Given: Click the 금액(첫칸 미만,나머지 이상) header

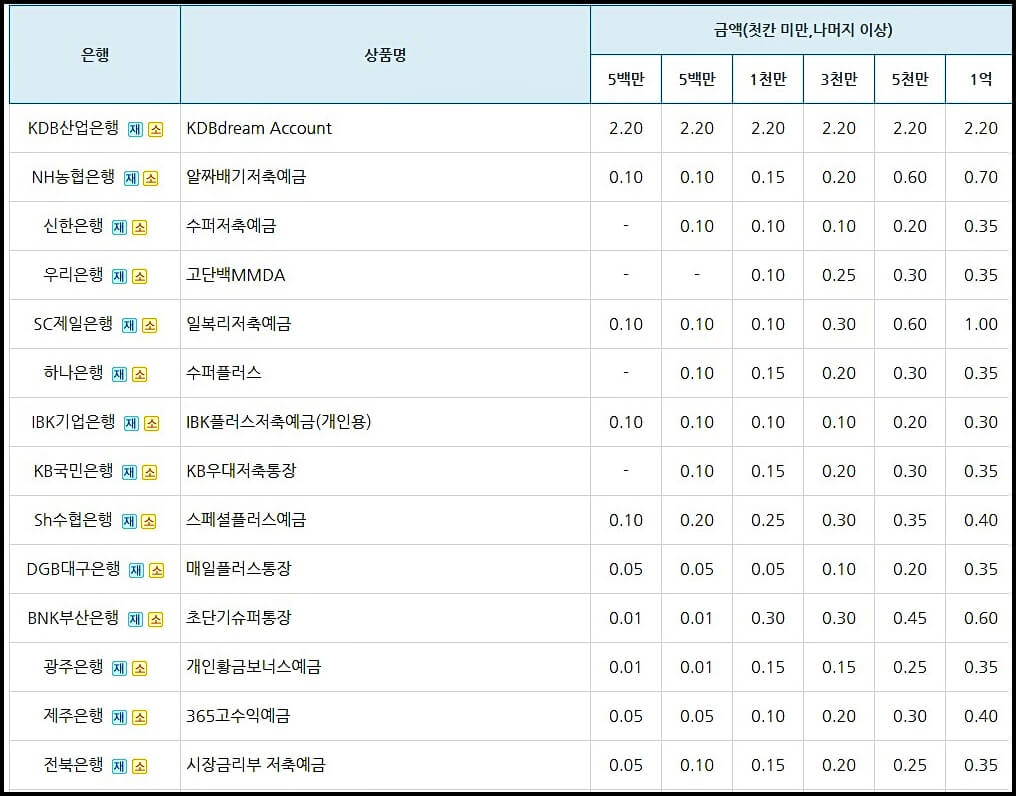Looking at the screenshot, I should [803, 30].
